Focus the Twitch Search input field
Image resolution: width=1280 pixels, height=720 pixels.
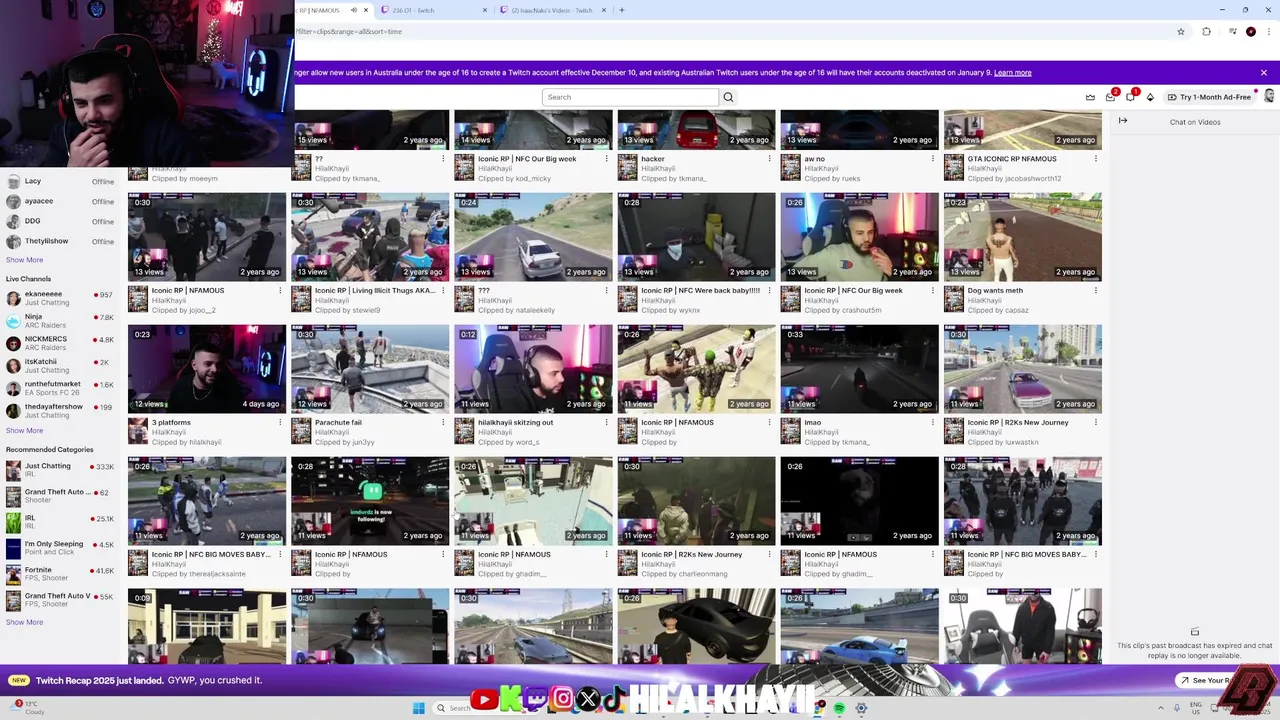tap(630, 97)
